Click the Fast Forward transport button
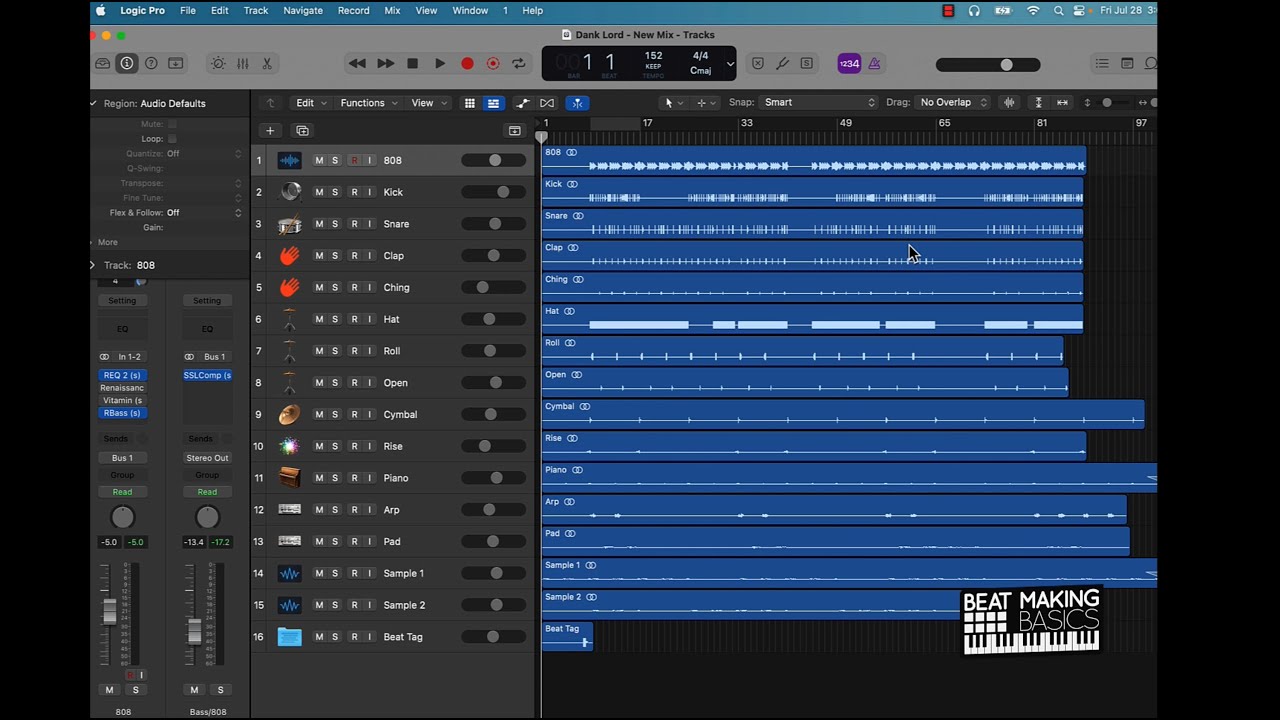The image size is (1280, 720). click(x=385, y=63)
